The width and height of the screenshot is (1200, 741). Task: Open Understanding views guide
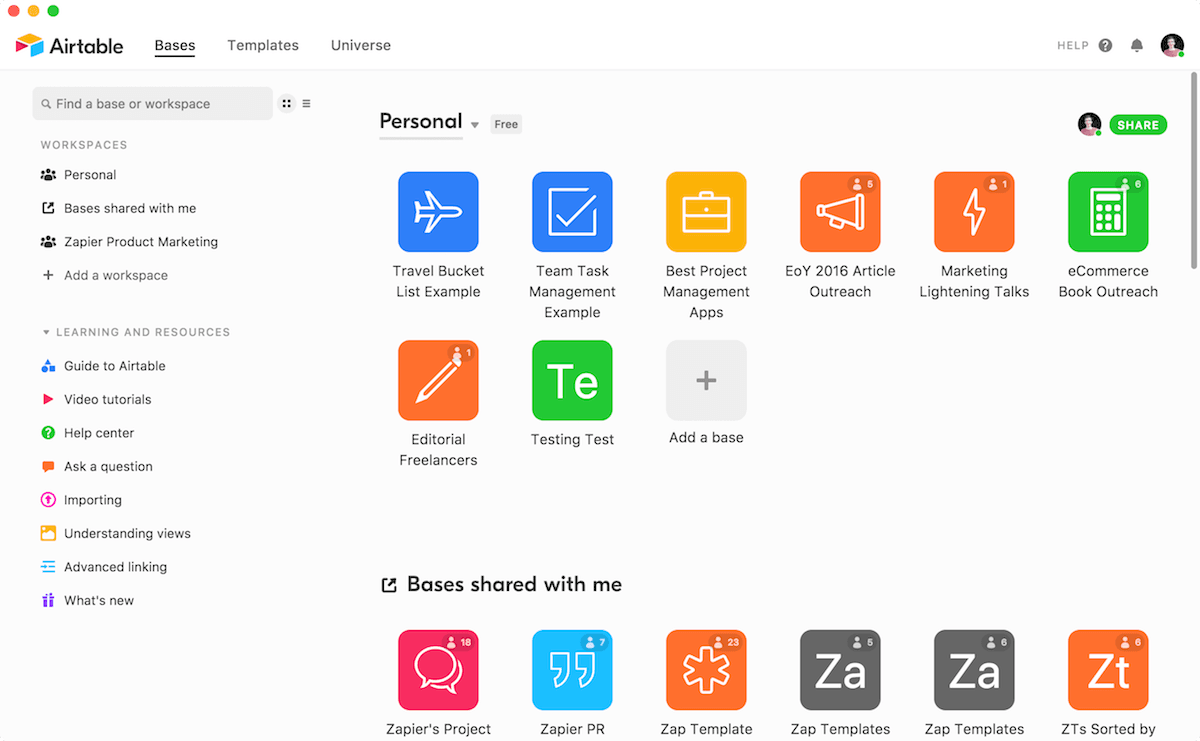[x=116, y=533]
